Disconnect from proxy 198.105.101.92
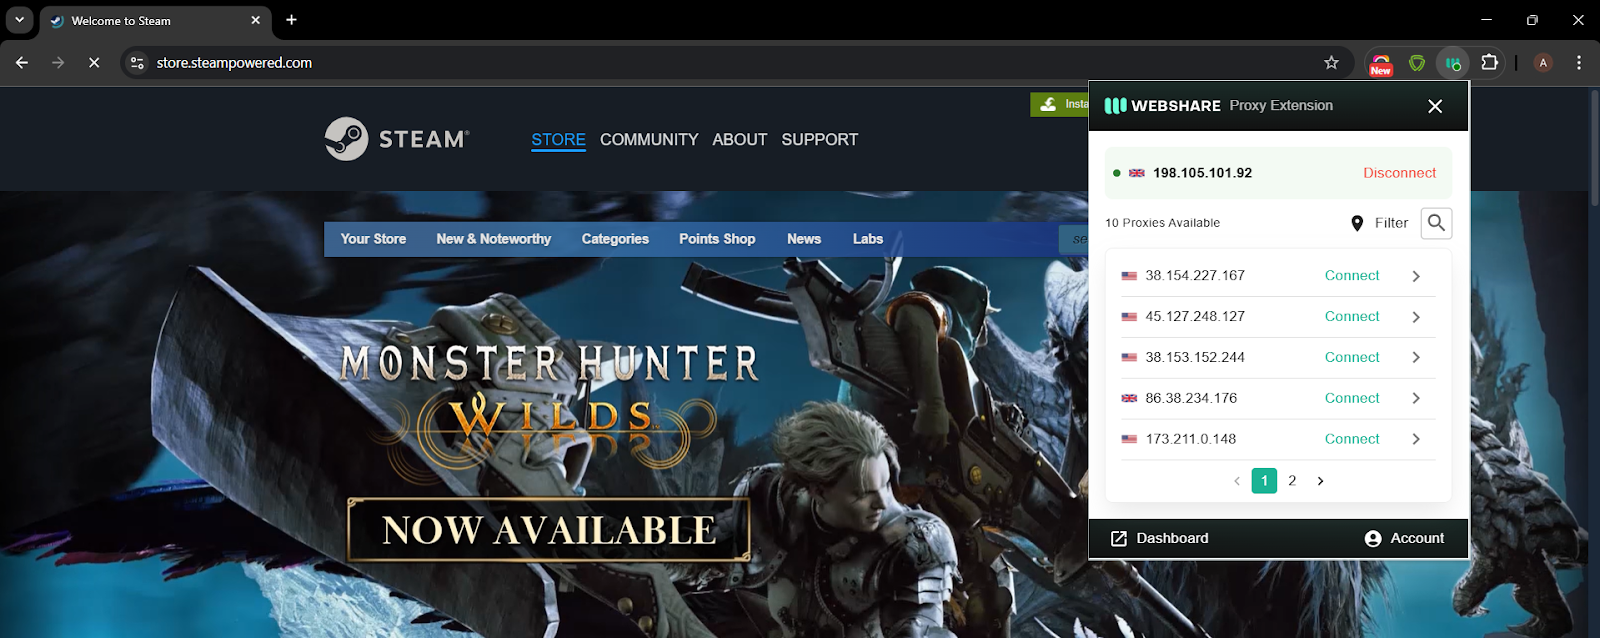The image size is (1600, 638). pyautogui.click(x=1399, y=173)
